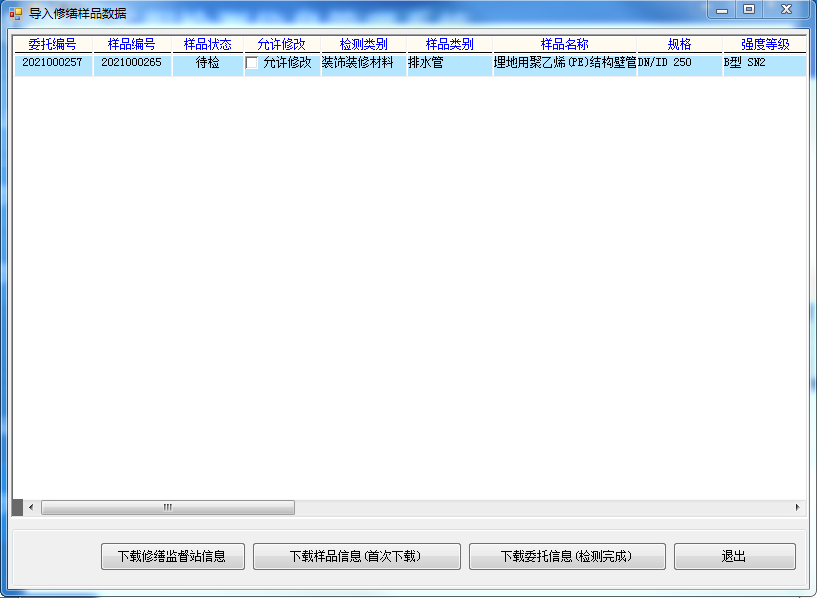The image size is (817, 598).
Task: Click the horizontal scrollbar's left arrow
Action: pos(31,508)
